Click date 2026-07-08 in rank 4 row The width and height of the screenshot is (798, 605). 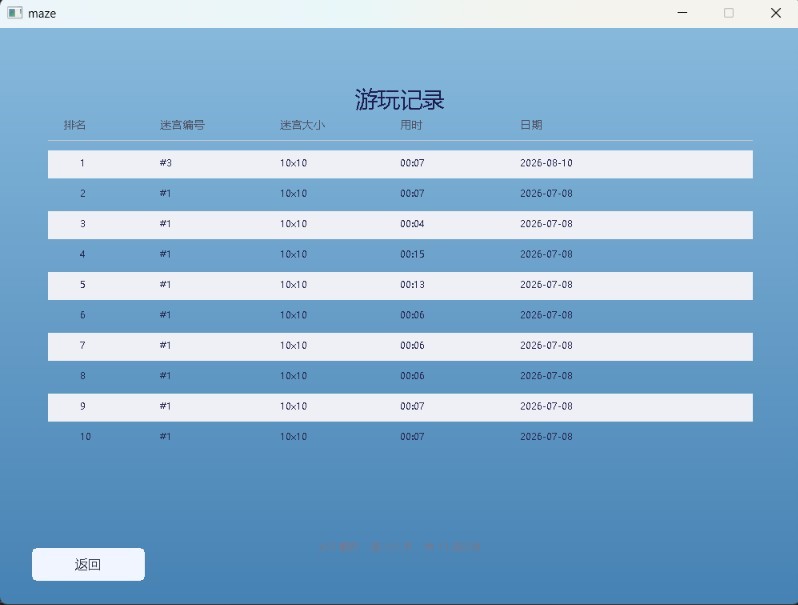(x=546, y=254)
